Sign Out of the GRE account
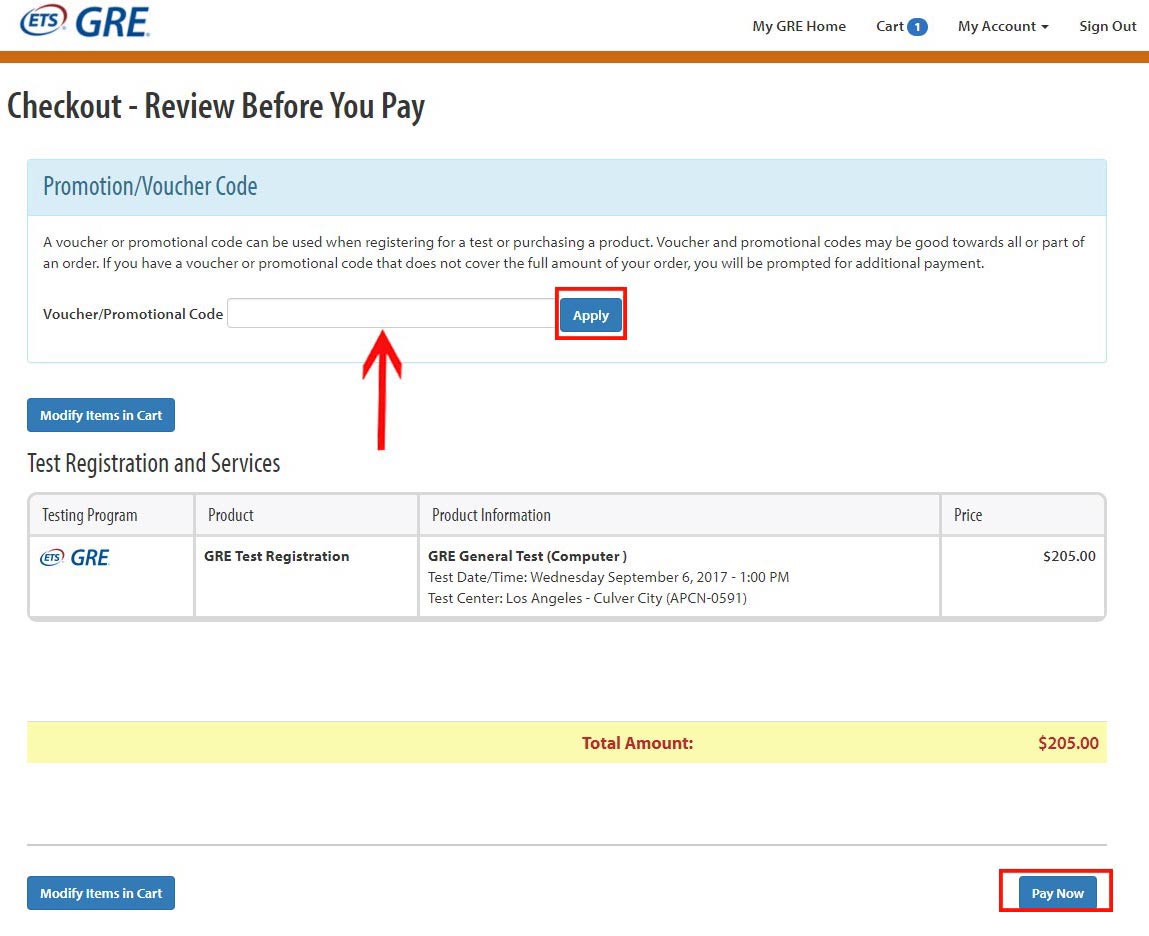1149x936 pixels. (x=1107, y=27)
